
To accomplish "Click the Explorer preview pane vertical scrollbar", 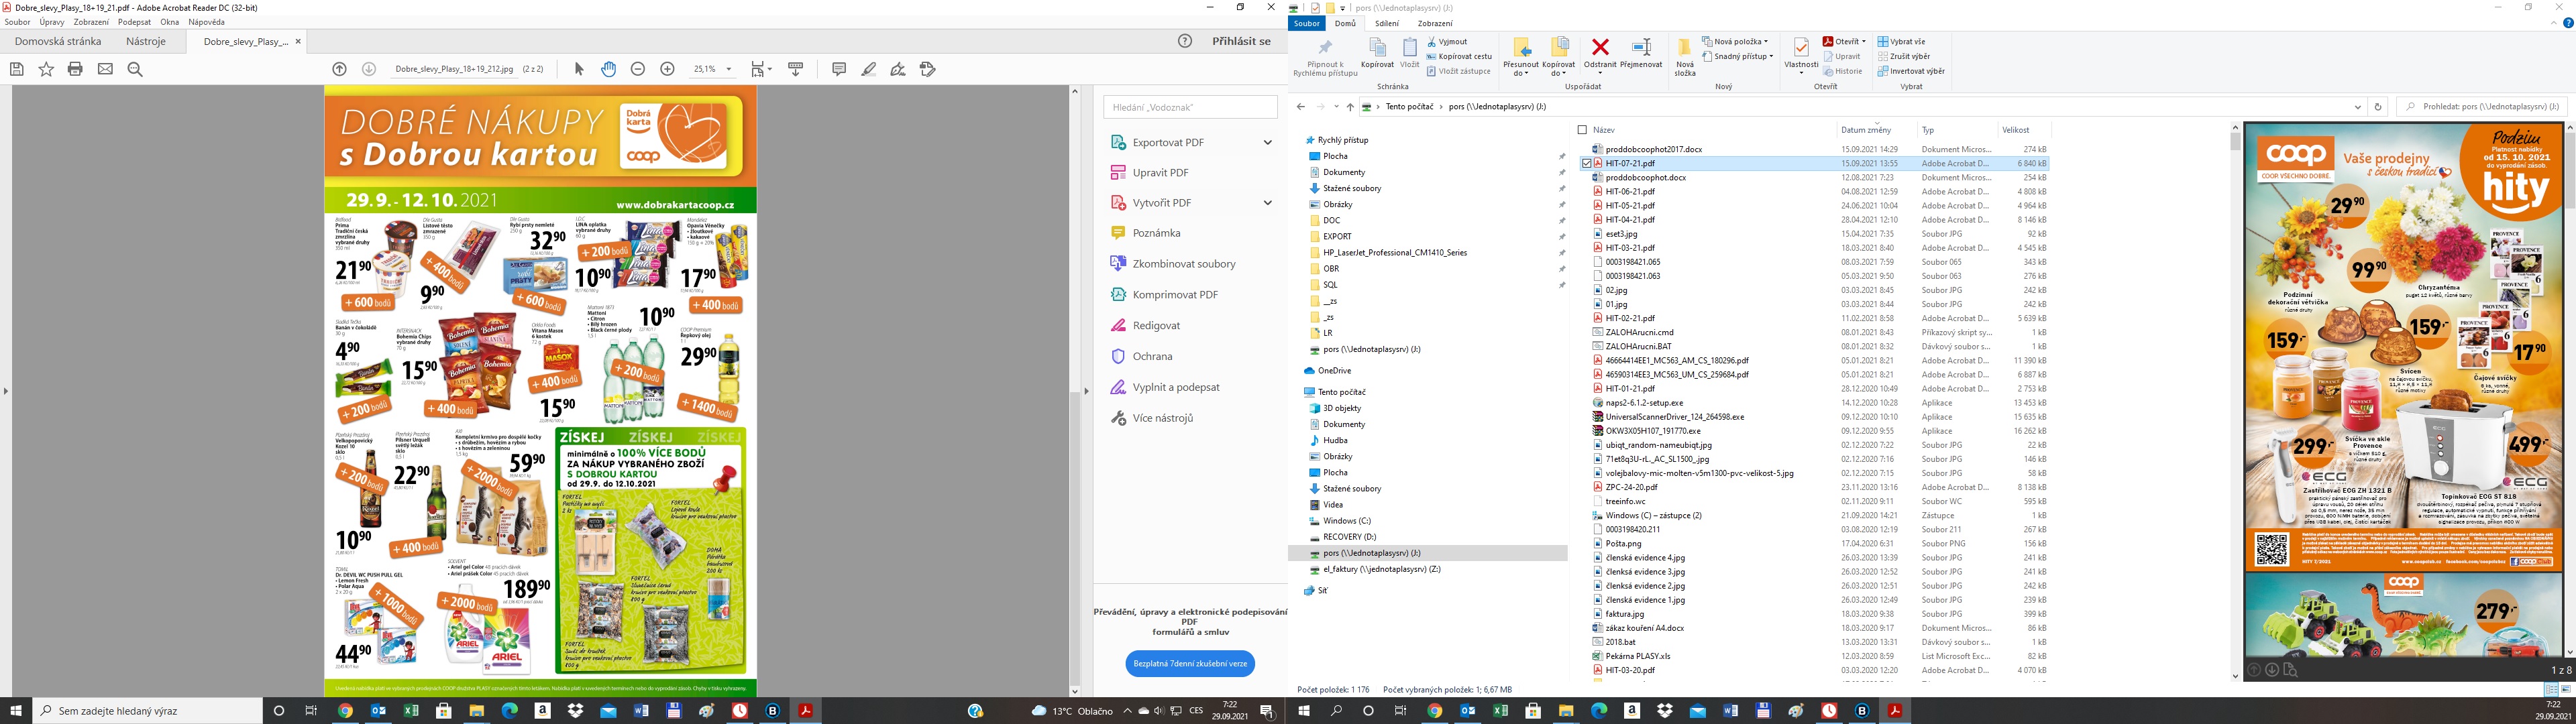I will click(x=2569, y=390).
